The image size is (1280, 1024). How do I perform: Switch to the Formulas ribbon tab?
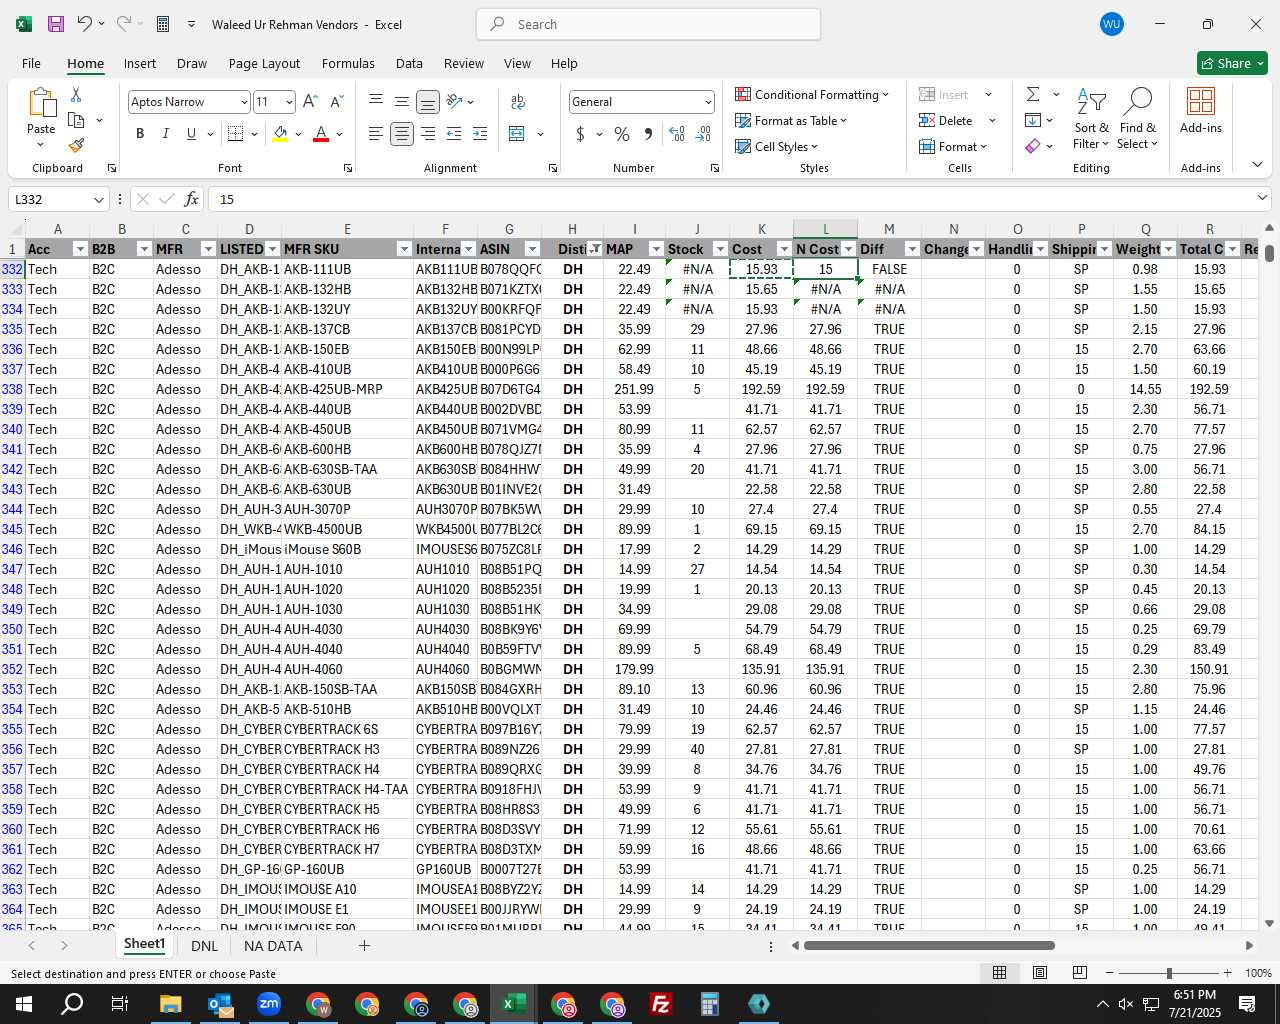348,63
